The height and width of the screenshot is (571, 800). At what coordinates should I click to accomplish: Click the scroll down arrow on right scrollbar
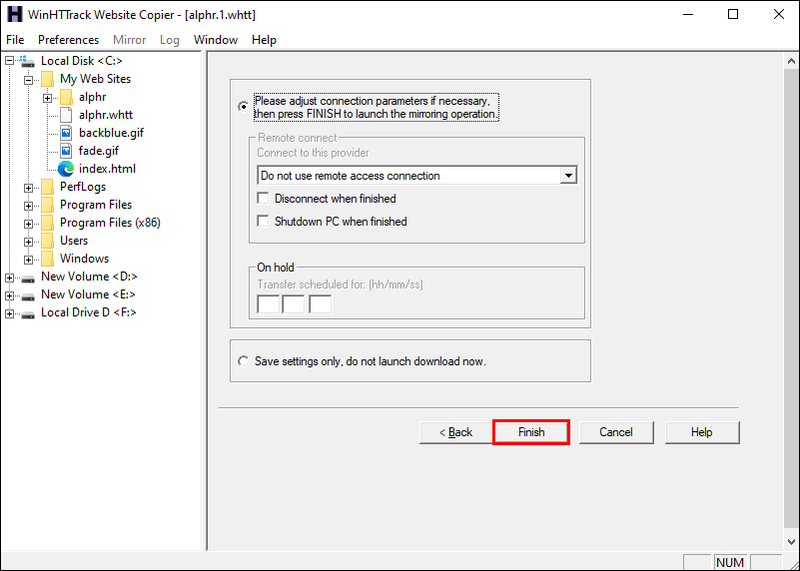pos(791,542)
